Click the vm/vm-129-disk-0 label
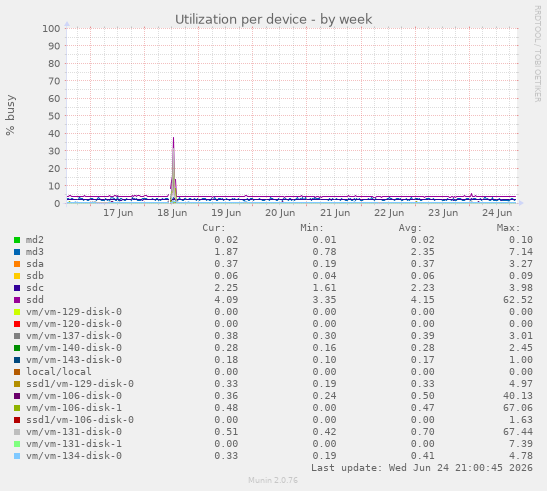Screen dimensions: 547x491 tap(74, 312)
